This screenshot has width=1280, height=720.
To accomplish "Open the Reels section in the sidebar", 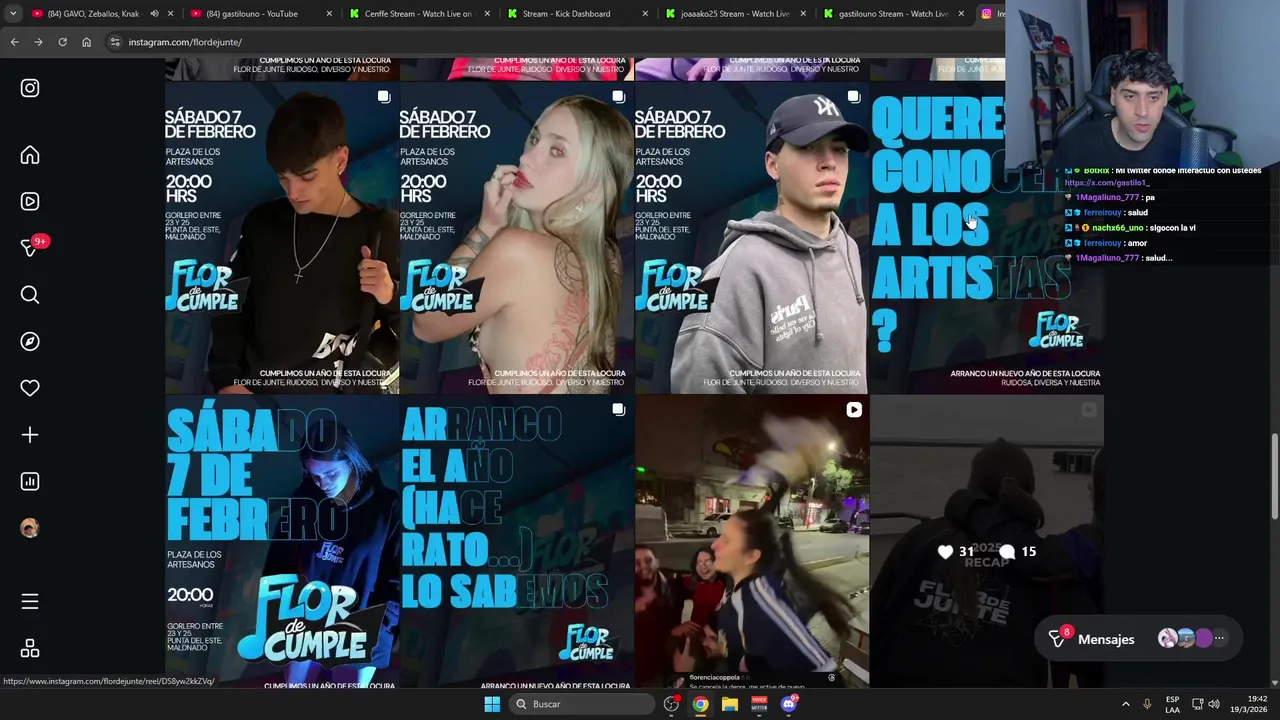I will 30,201.
